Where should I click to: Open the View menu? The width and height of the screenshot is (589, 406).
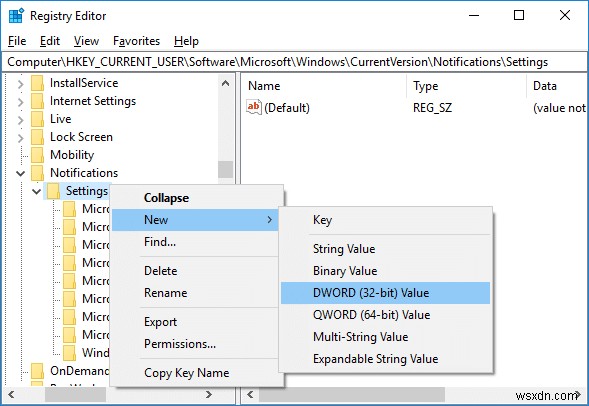point(86,41)
